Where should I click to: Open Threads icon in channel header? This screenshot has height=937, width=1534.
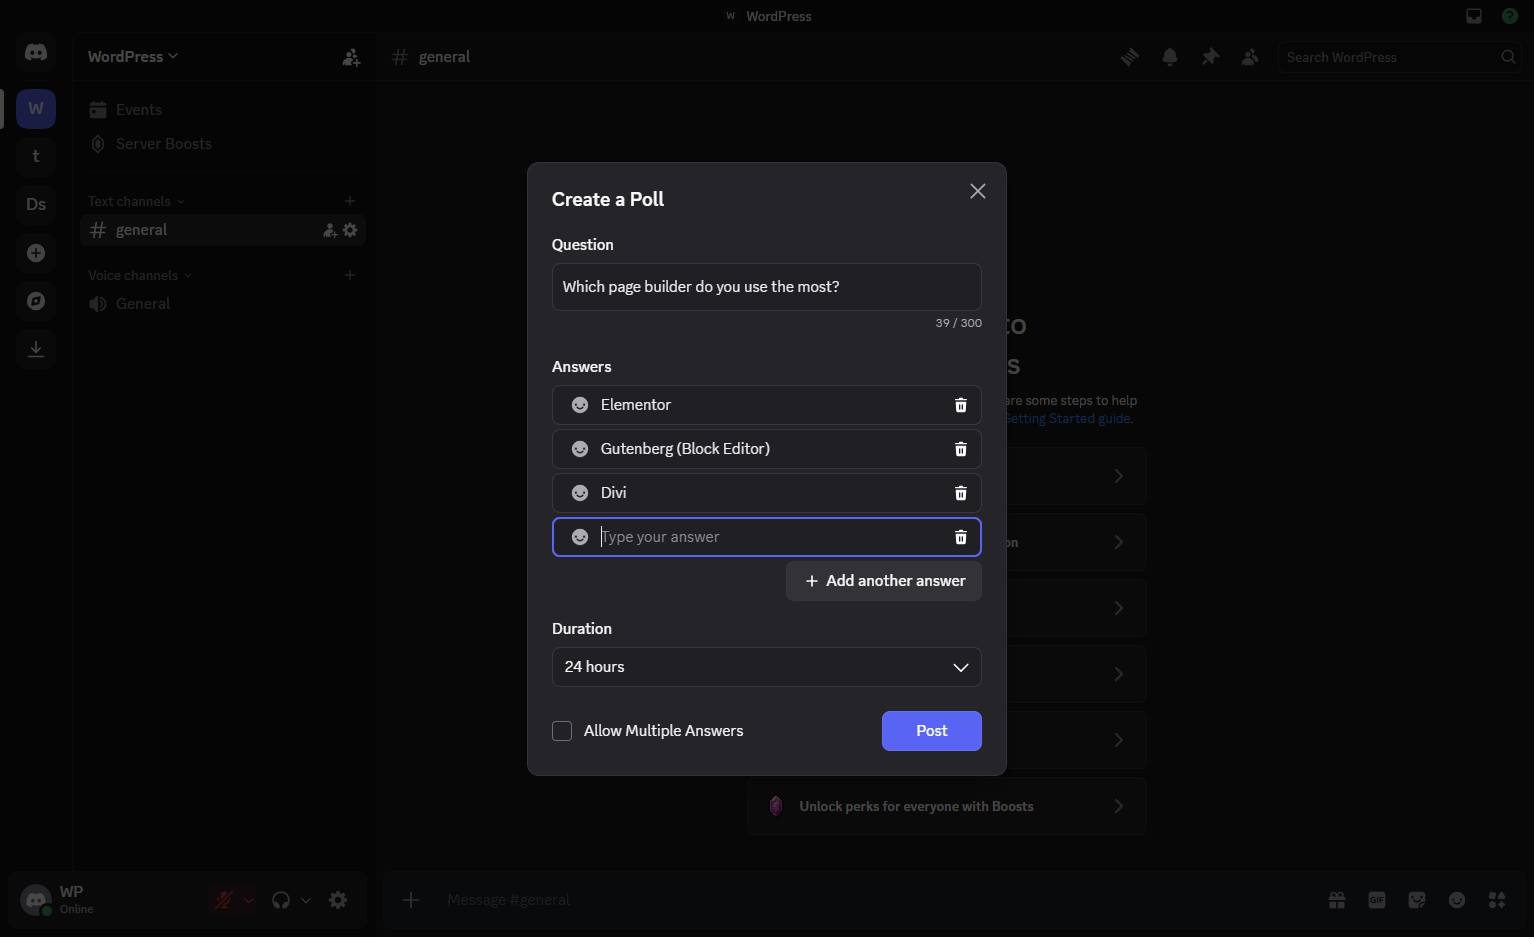[1130, 57]
